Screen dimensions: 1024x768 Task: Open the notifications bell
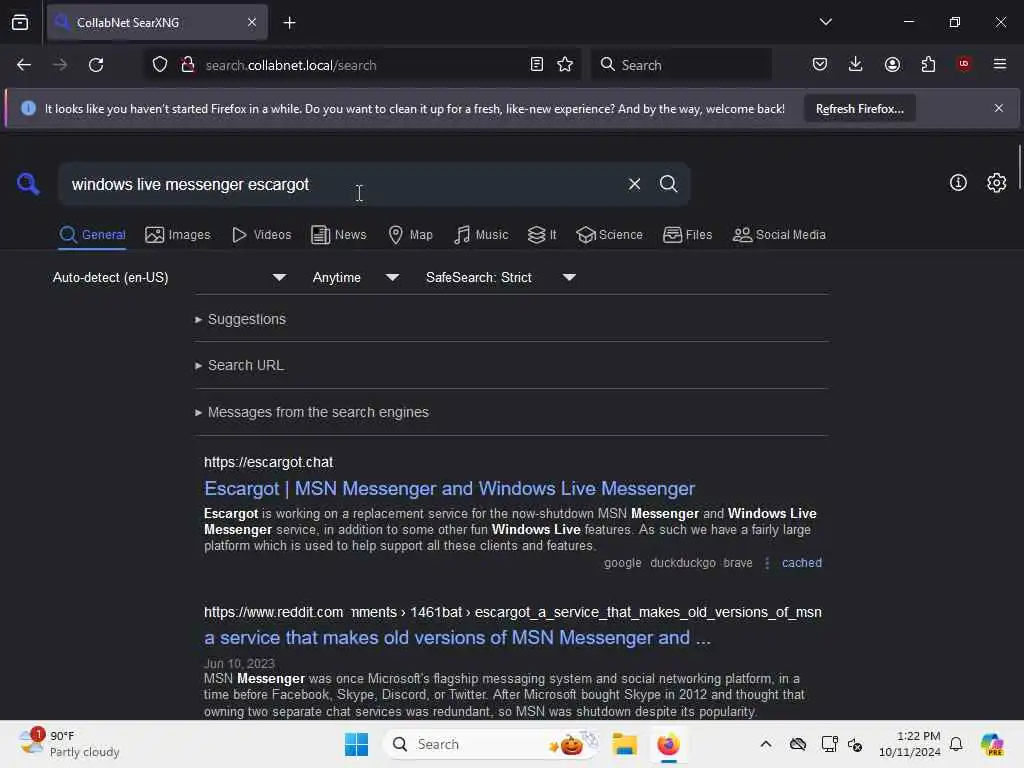[956, 744]
